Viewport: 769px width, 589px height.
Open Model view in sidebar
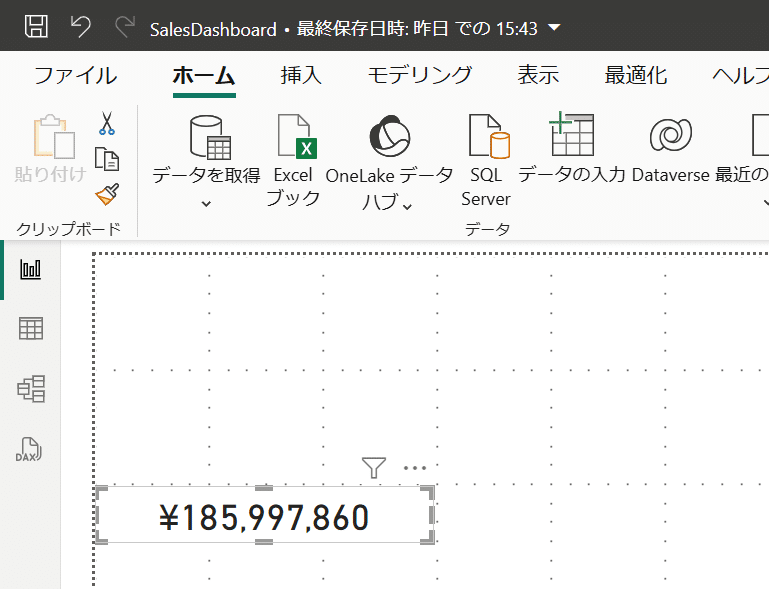pos(31,389)
